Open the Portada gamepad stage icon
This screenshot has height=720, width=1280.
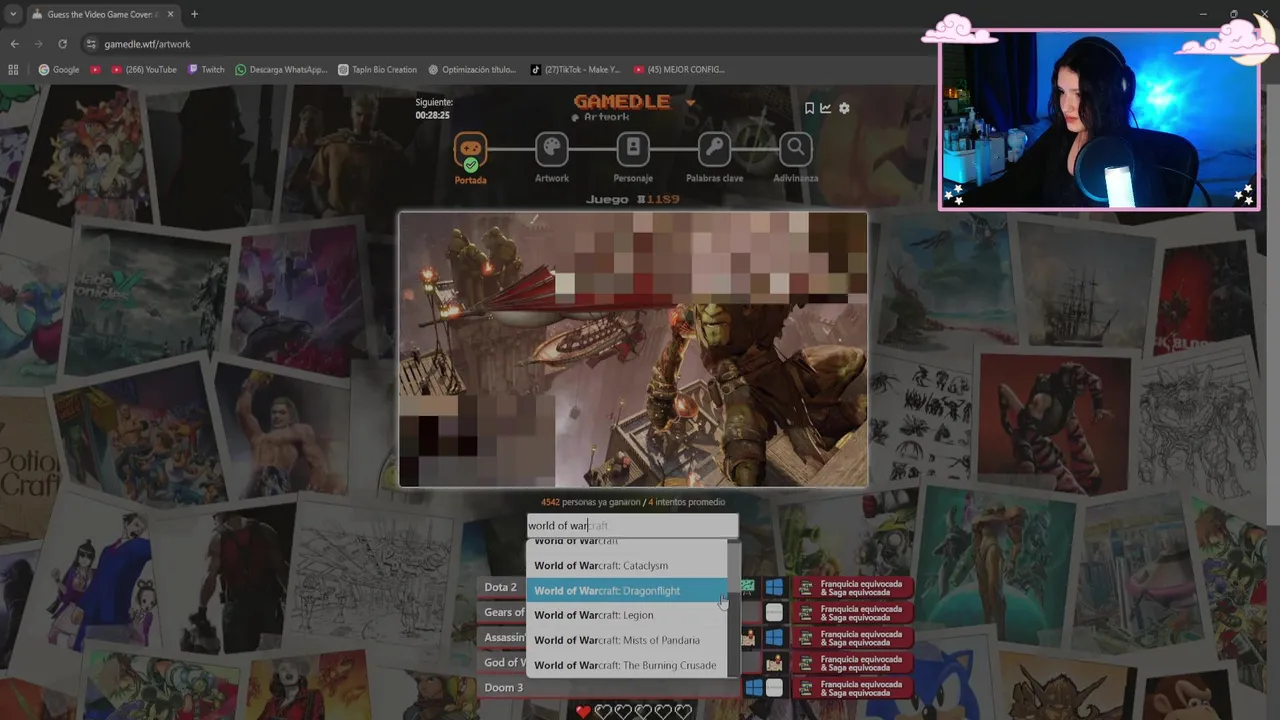tap(470, 150)
